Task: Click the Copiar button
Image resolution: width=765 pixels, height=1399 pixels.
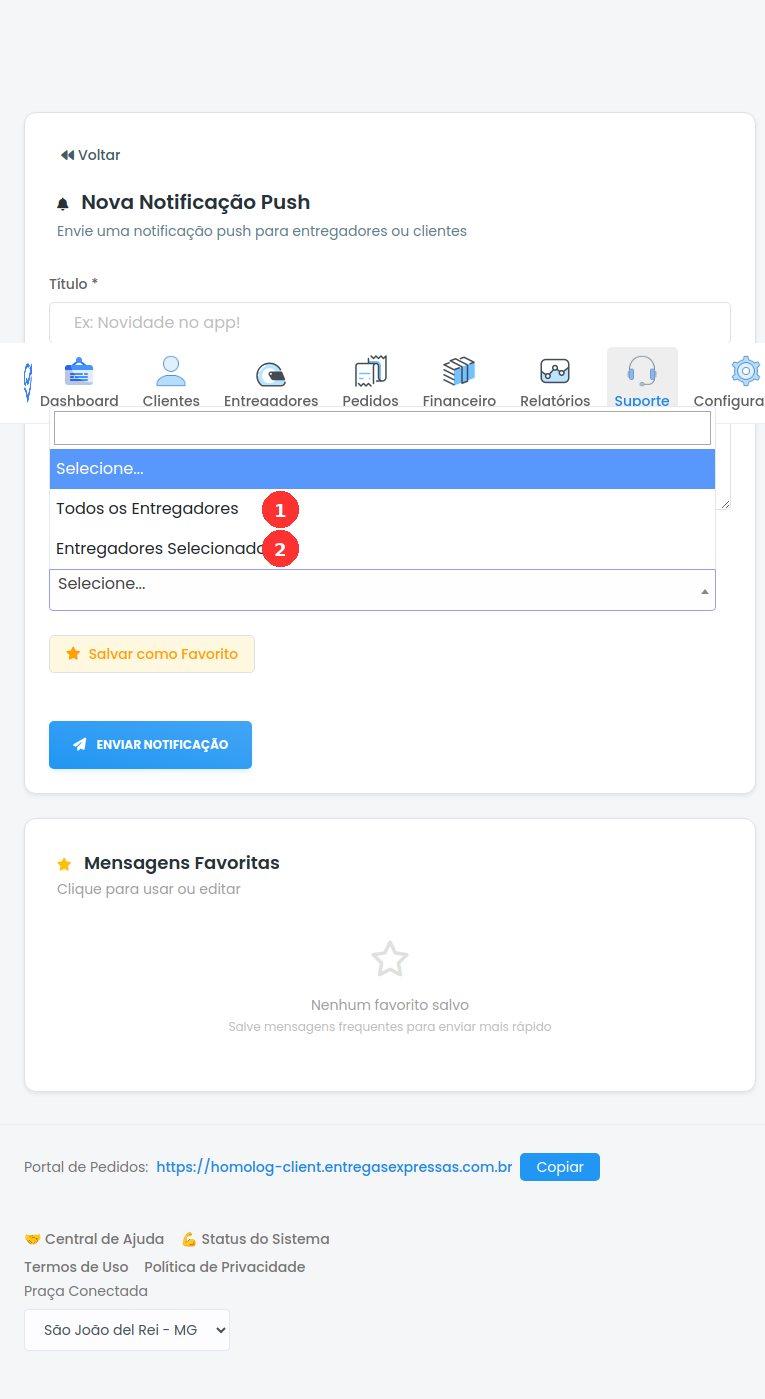Action: coord(560,1167)
